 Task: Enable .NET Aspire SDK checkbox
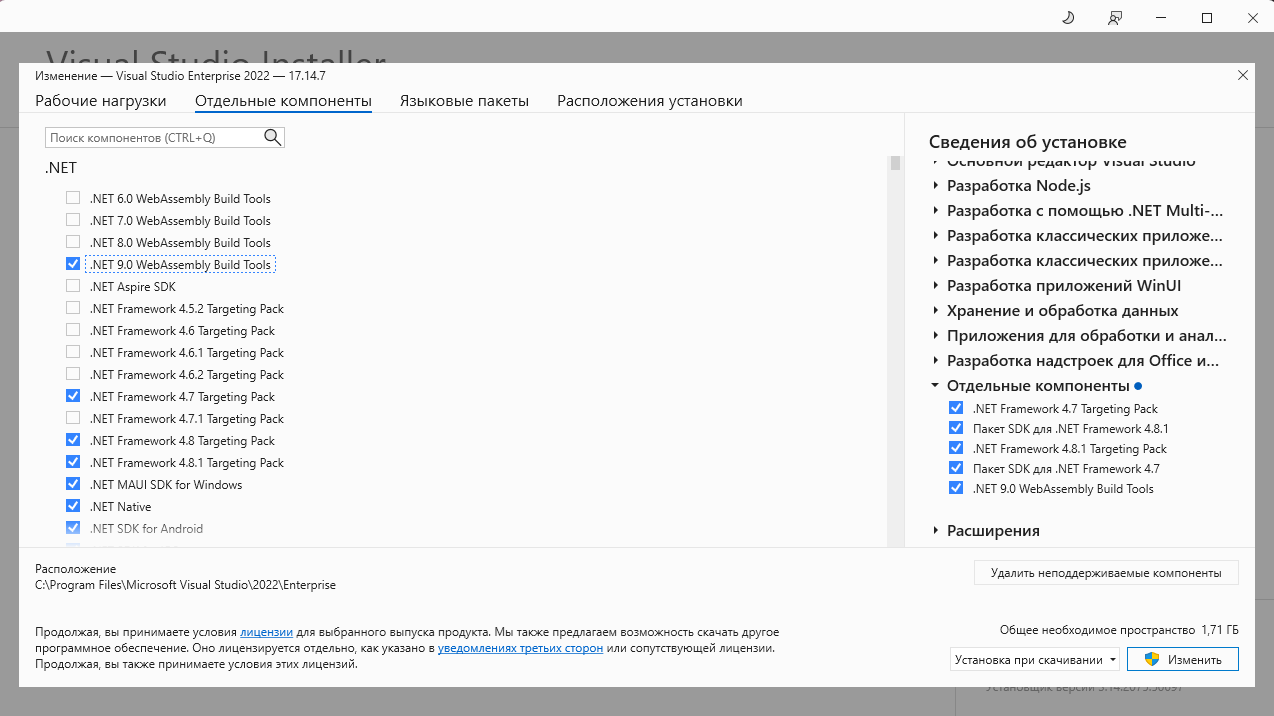(x=73, y=287)
